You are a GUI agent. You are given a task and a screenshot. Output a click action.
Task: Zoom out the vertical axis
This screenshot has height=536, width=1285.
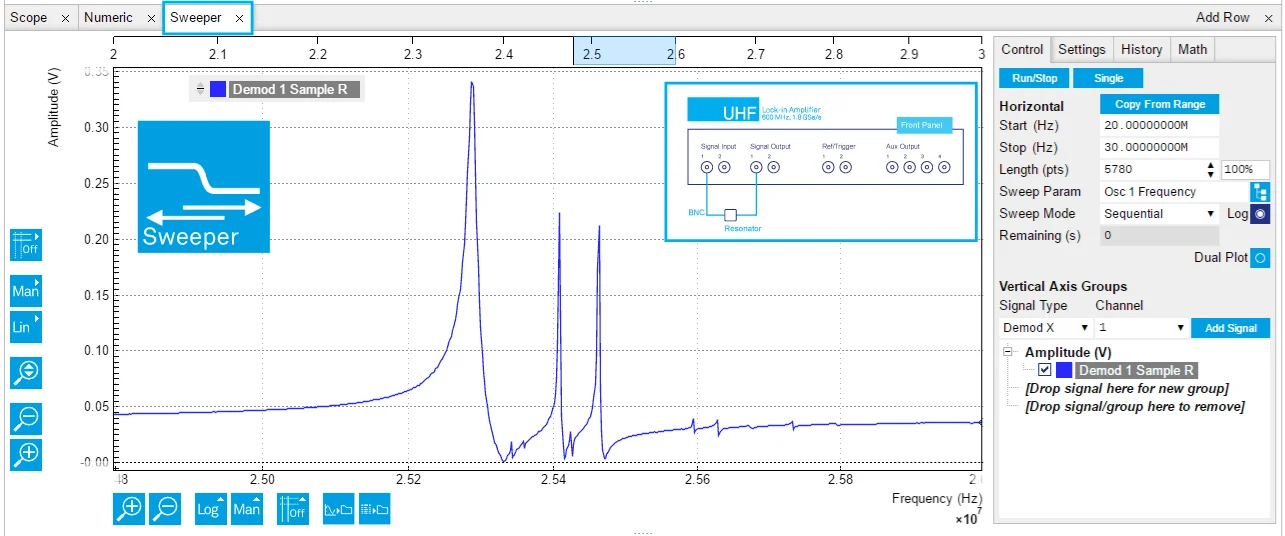(x=25, y=419)
